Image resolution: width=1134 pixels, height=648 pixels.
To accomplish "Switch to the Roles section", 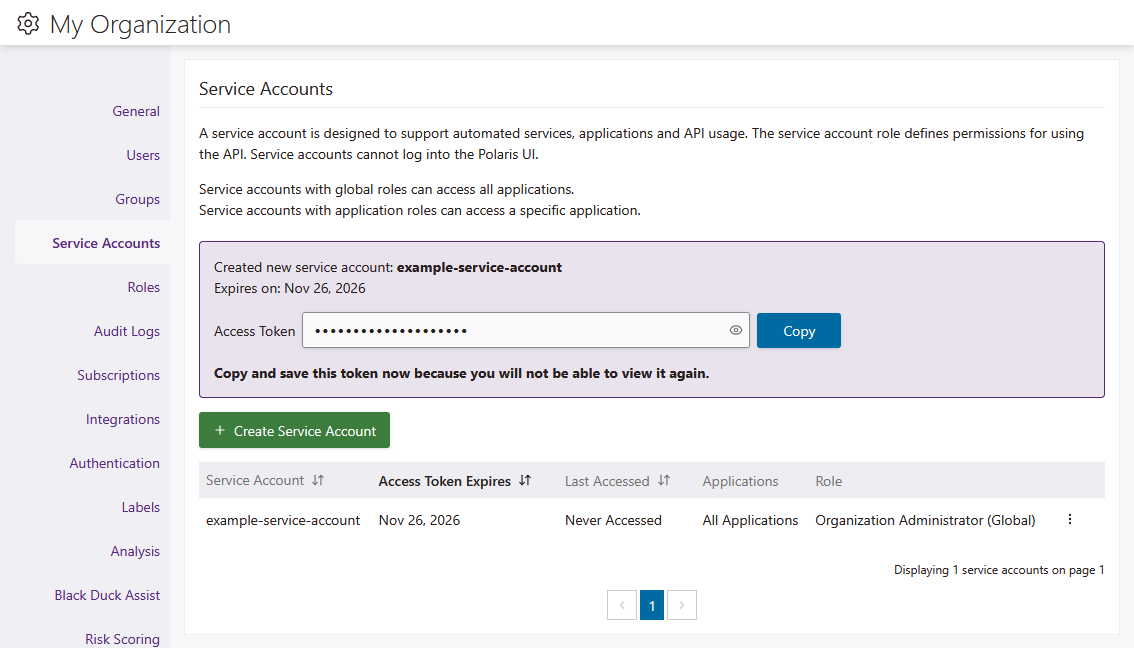I will tap(143, 286).
